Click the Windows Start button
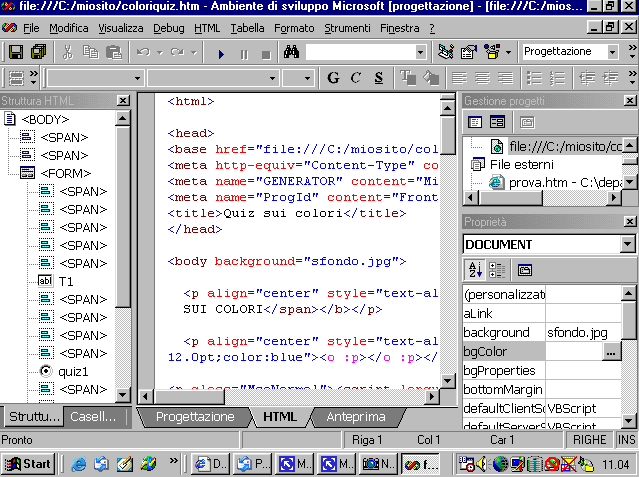The height and width of the screenshot is (477, 639). coord(28,464)
